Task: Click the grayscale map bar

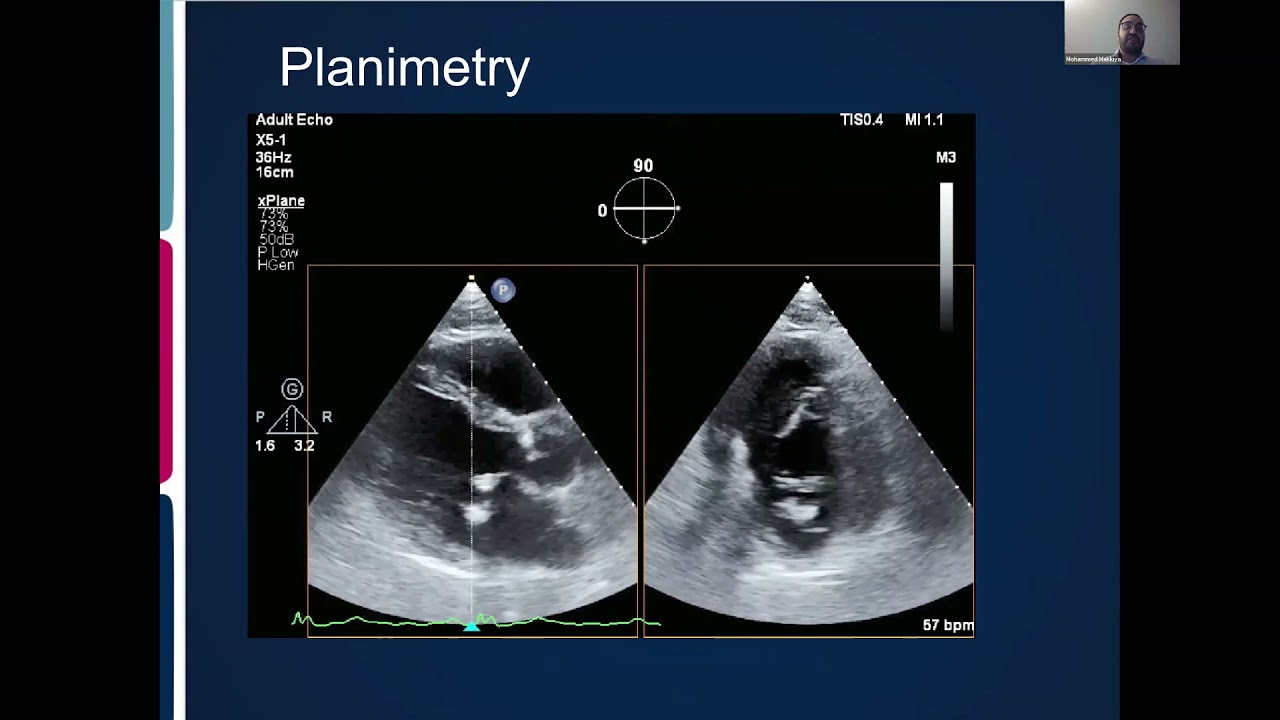Action: (946, 255)
